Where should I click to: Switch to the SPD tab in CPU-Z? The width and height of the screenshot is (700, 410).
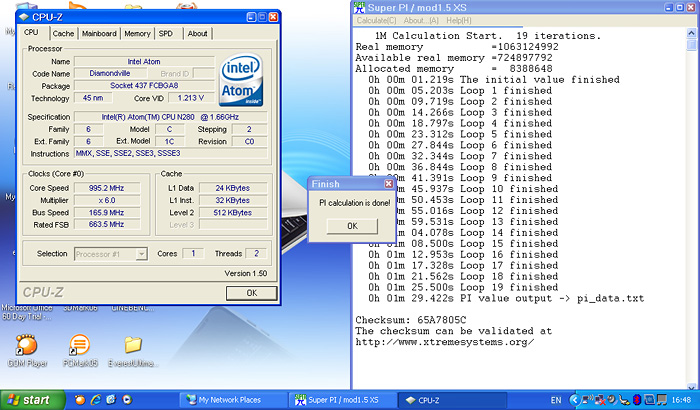[166, 33]
